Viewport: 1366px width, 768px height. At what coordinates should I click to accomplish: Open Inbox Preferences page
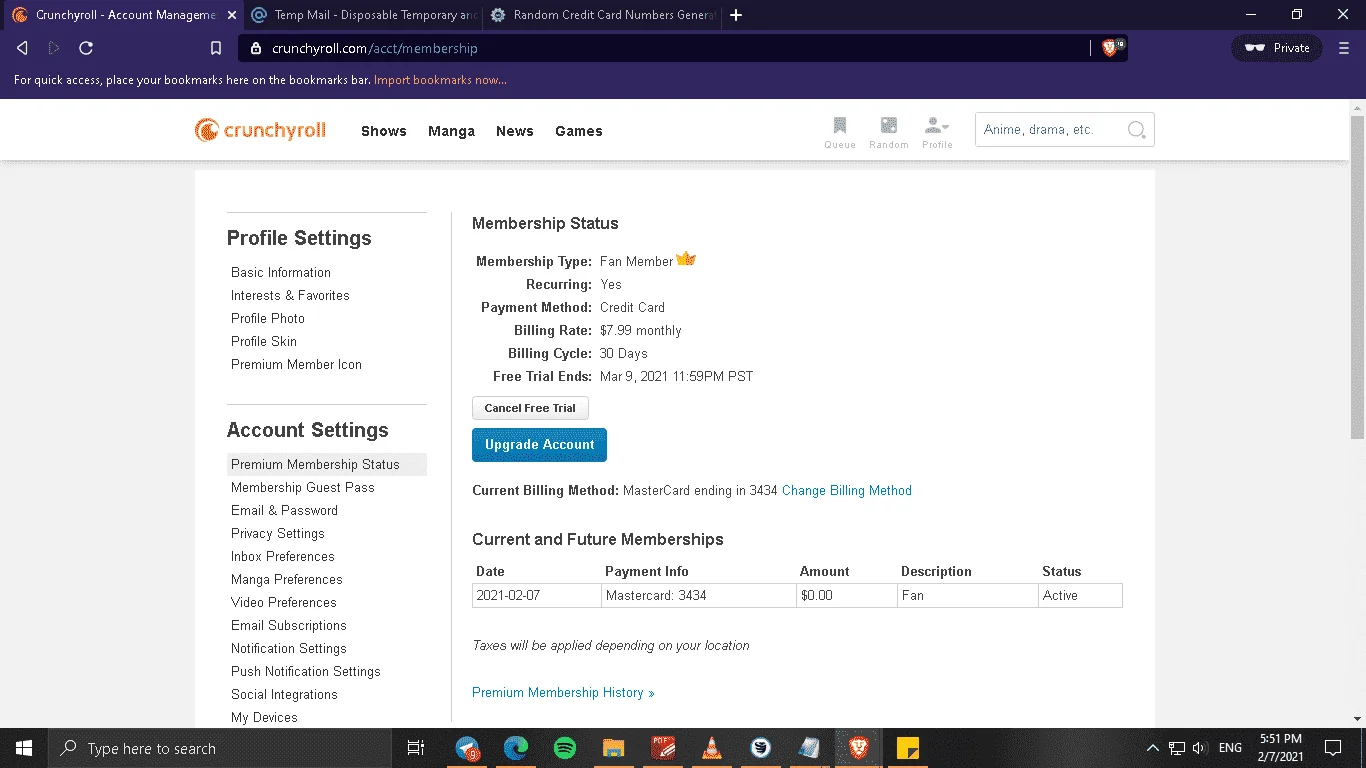click(x=283, y=556)
